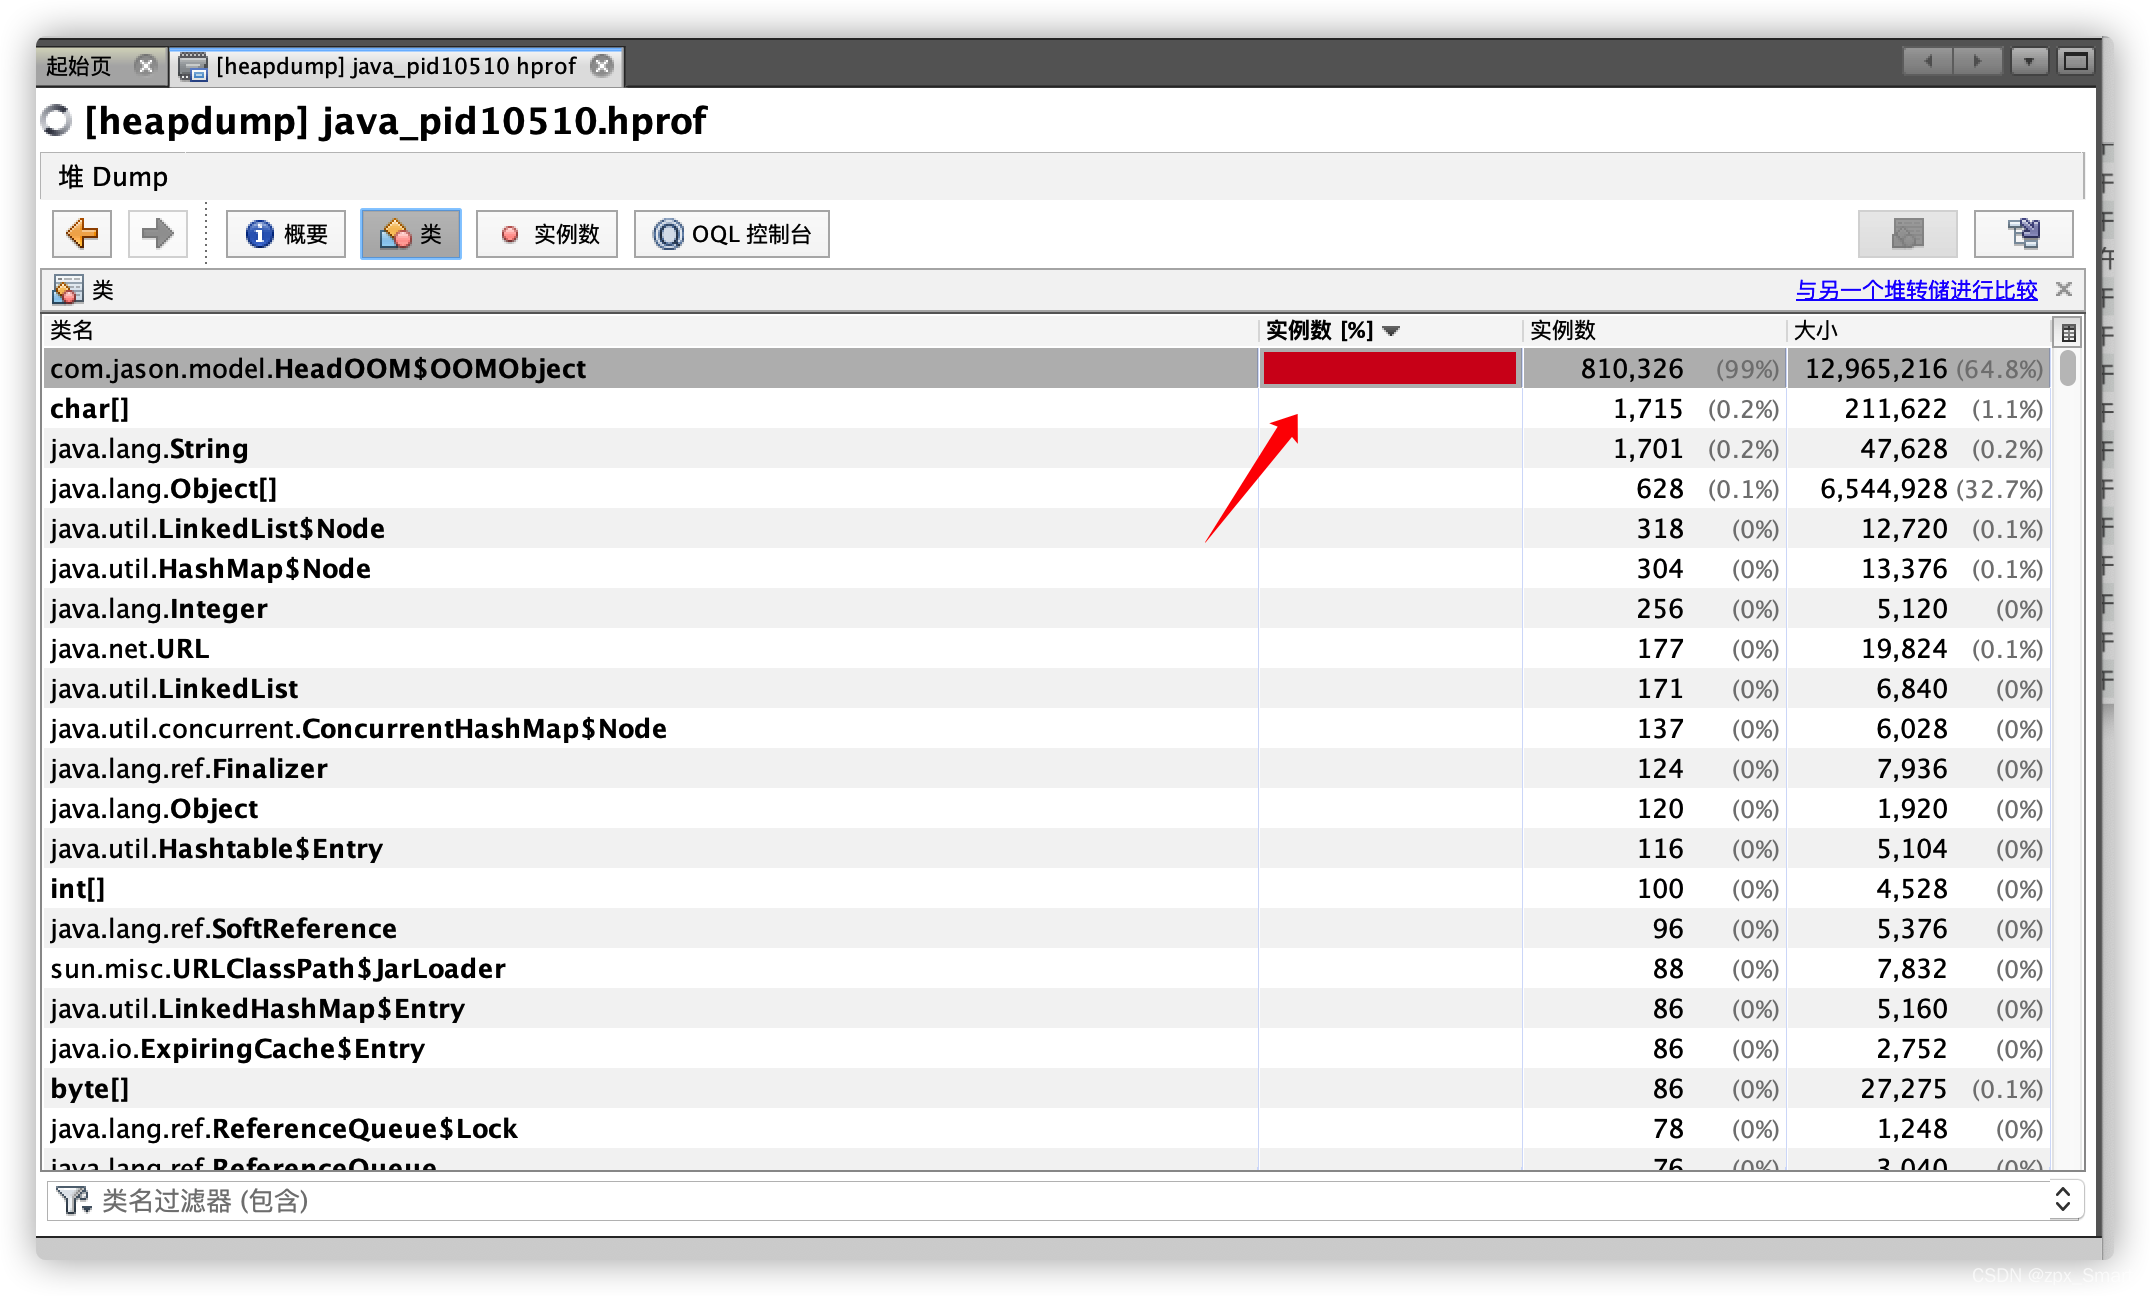
Task: Click the filter funnel icon in filter bar
Action: (x=70, y=1200)
